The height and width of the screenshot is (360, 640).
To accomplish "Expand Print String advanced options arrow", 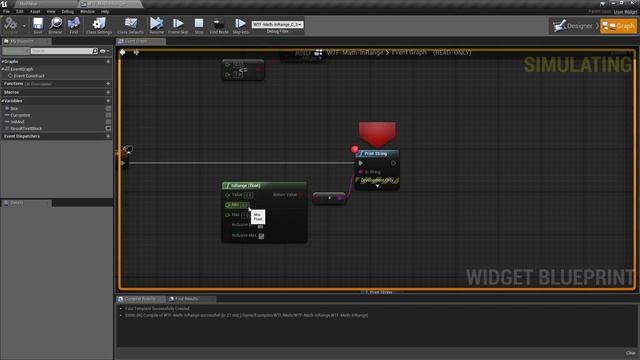I will point(378,186).
